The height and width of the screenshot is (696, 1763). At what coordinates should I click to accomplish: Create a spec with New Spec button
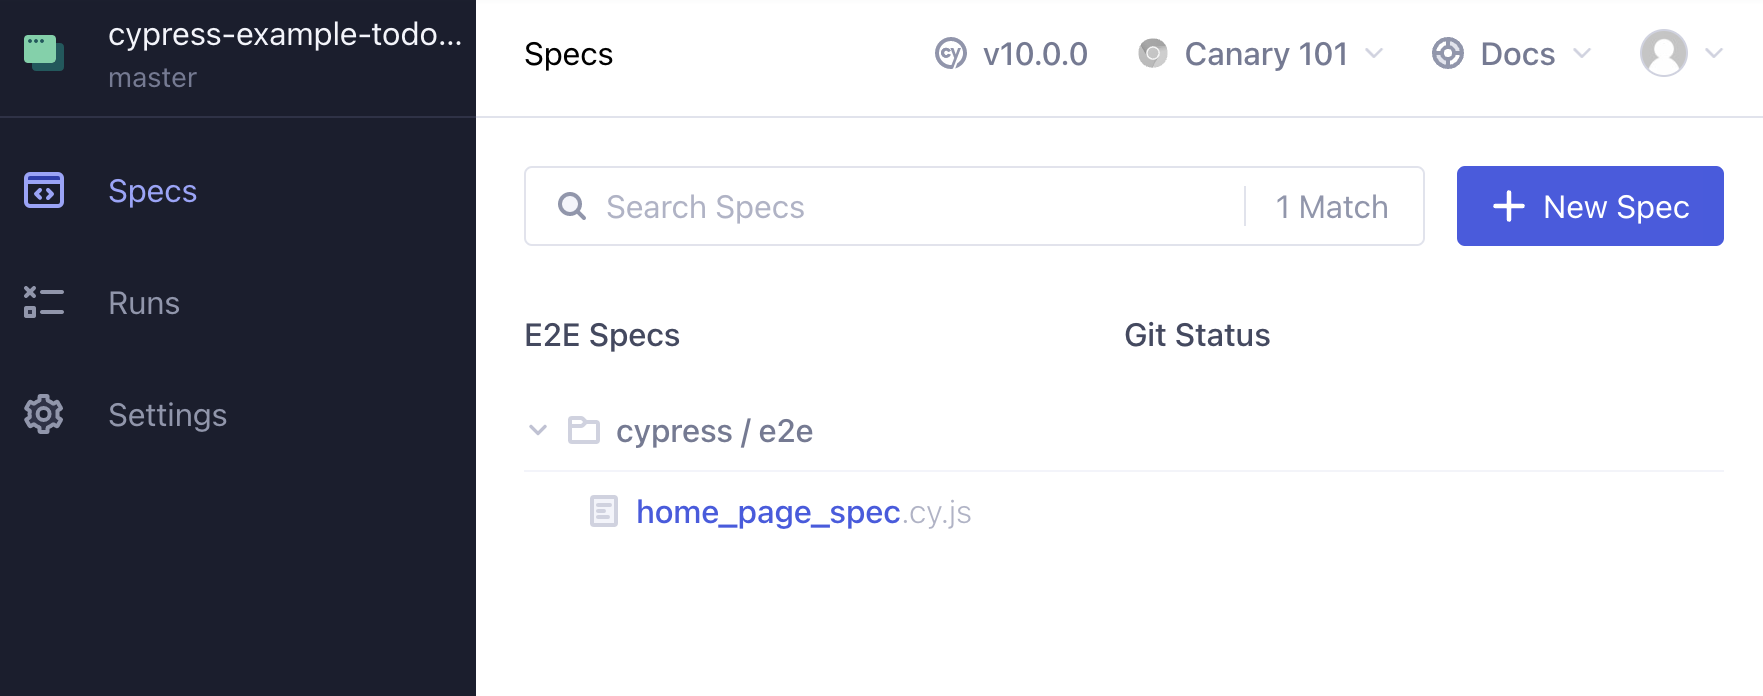(1589, 206)
